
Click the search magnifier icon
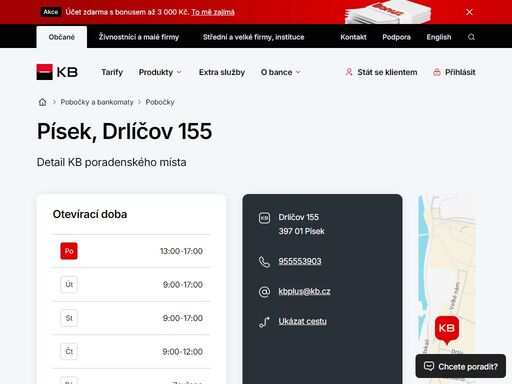click(x=471, y=37)
